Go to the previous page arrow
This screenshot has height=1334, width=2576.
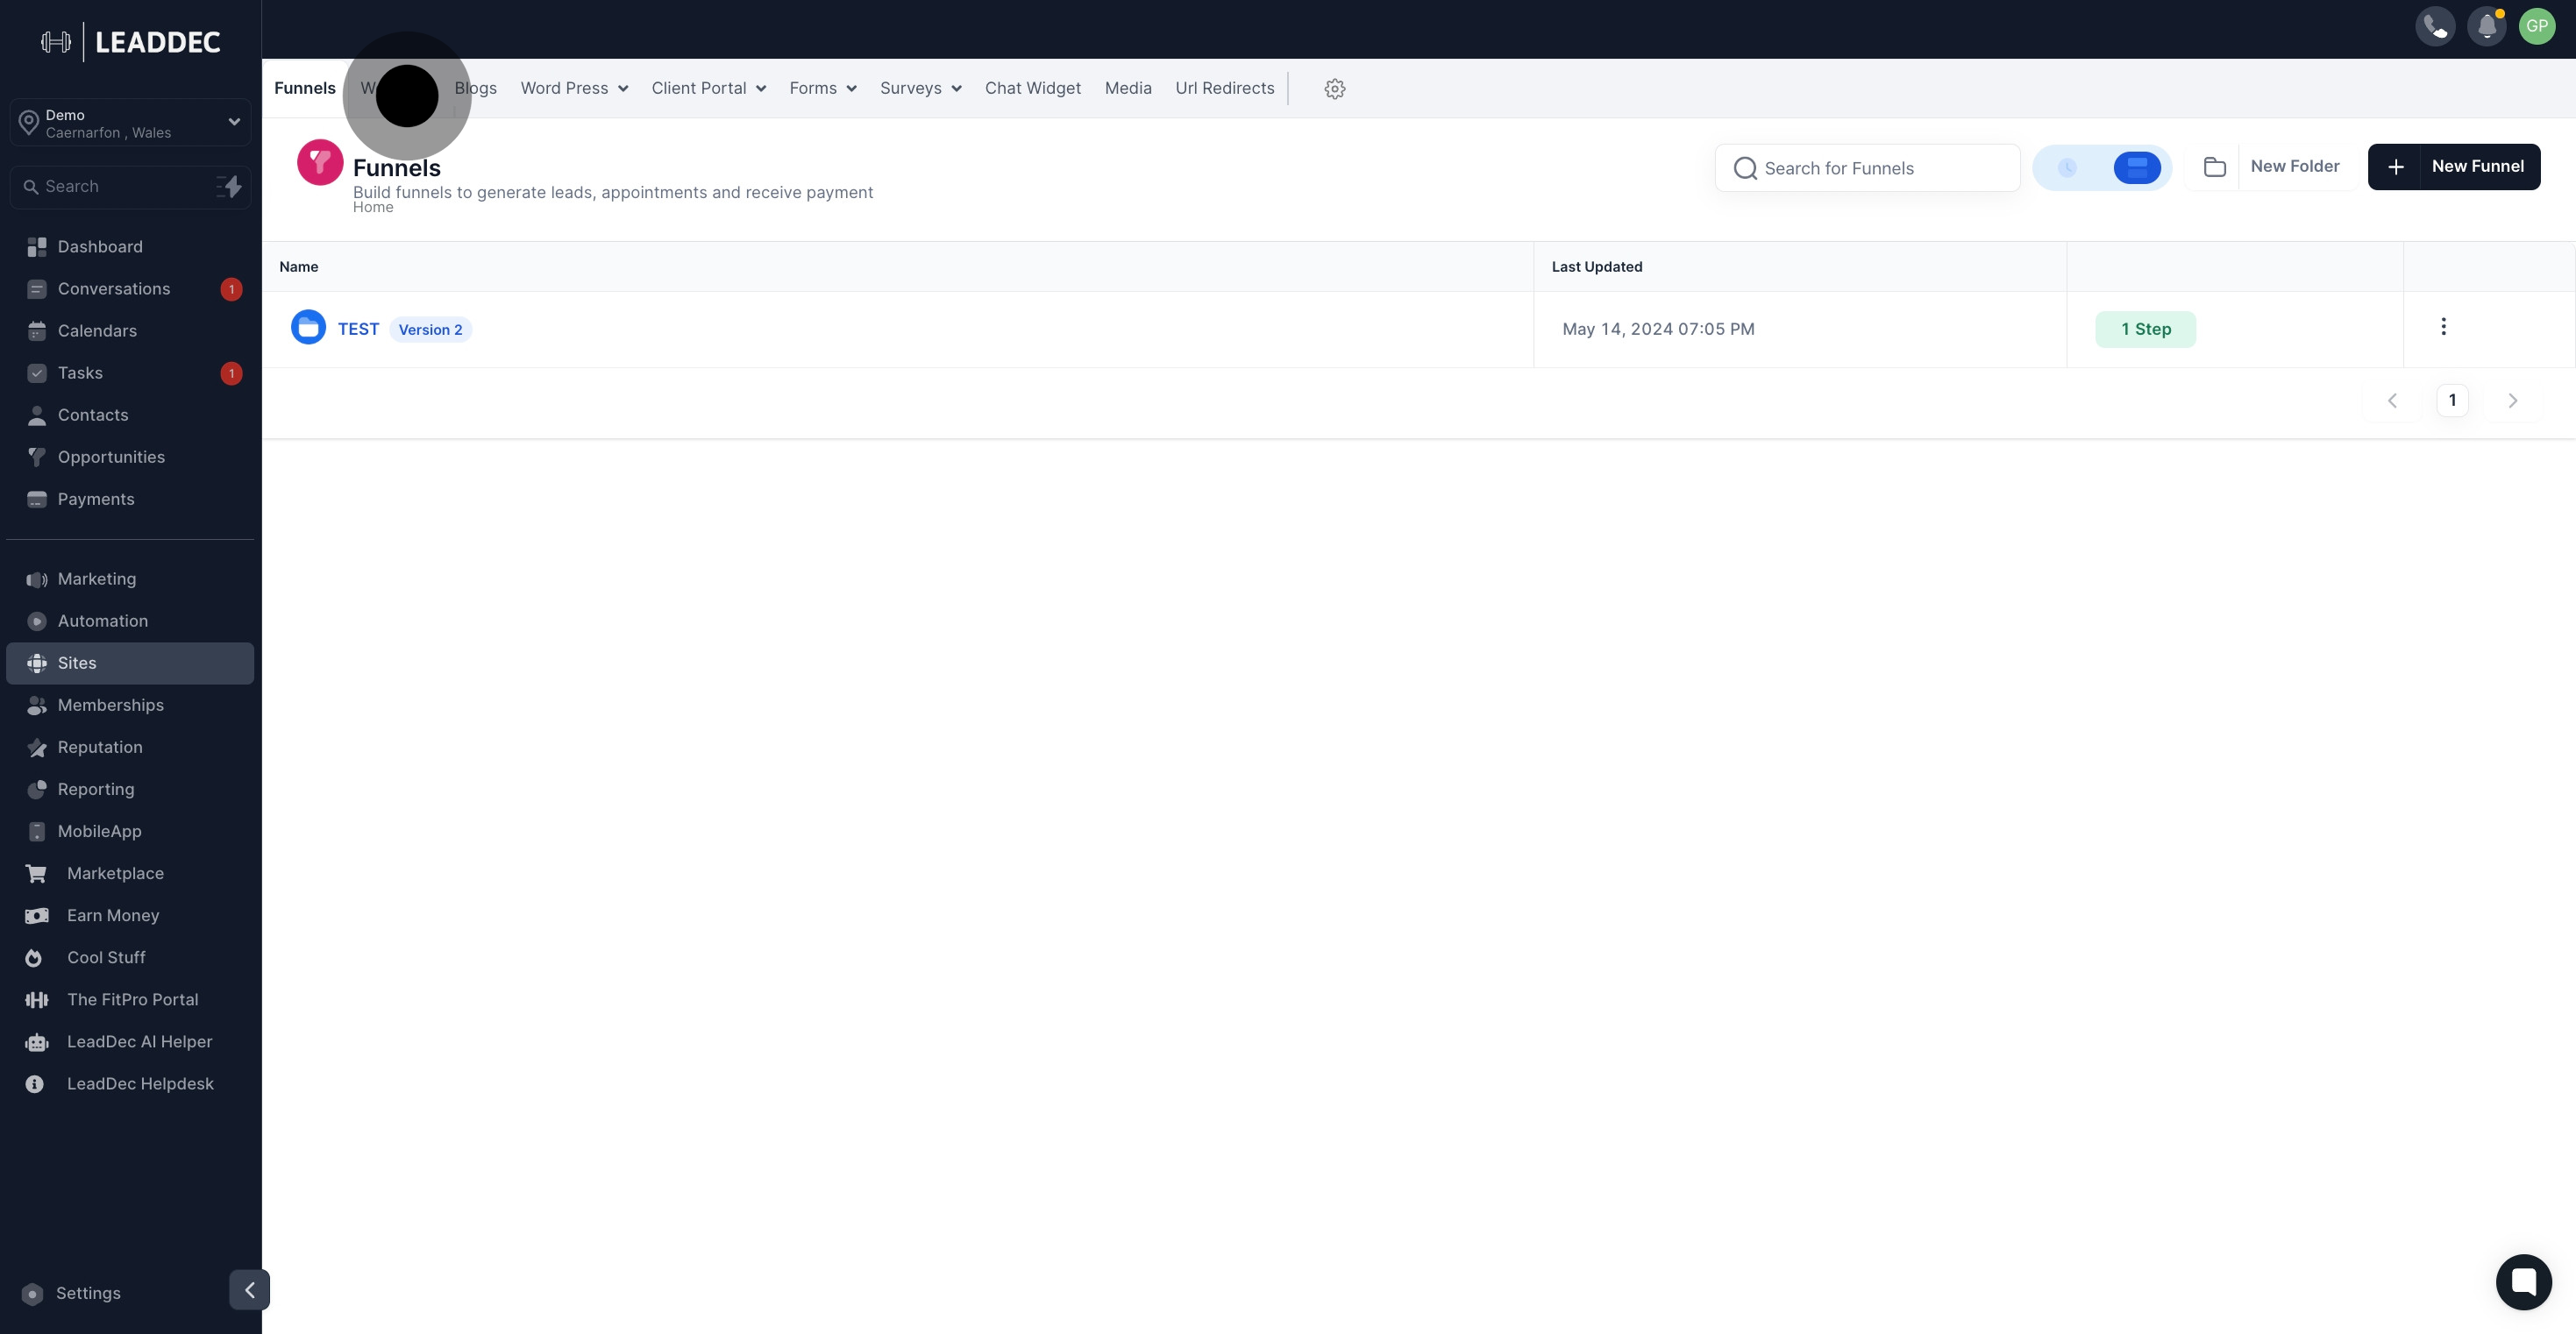pyautogui.click(x=2392, y=401)
